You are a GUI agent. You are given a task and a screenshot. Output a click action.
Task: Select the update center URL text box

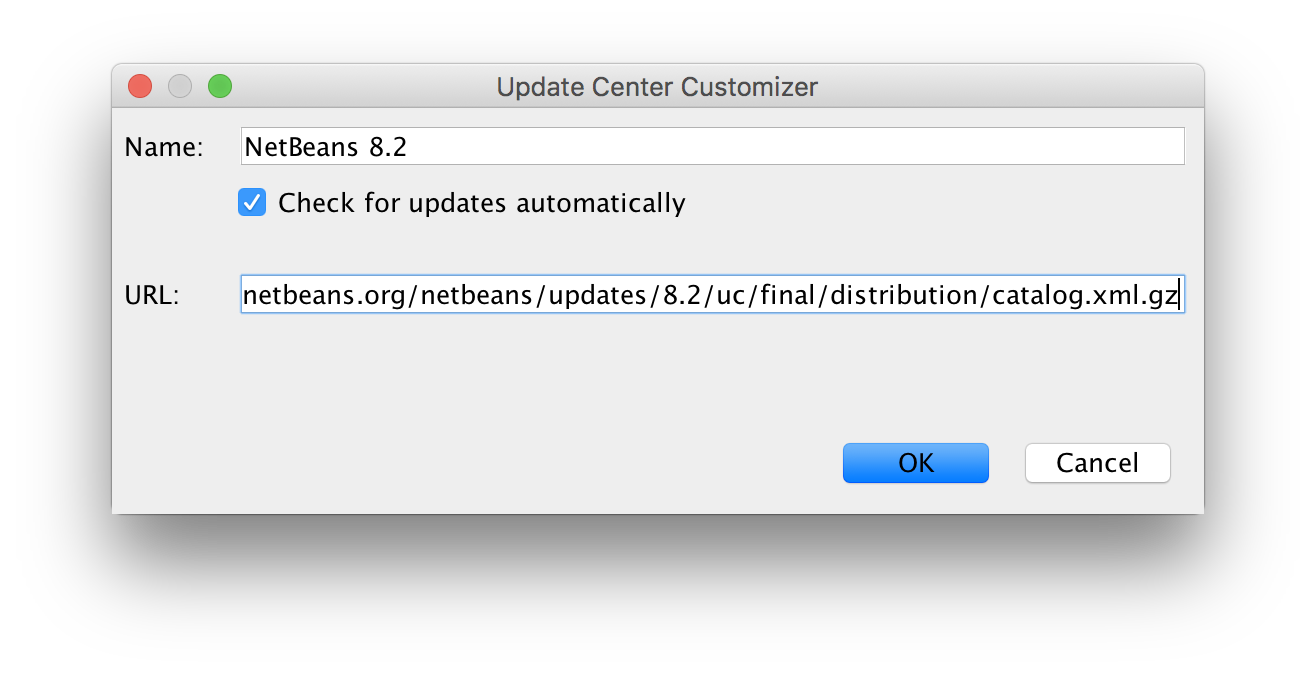711,294
